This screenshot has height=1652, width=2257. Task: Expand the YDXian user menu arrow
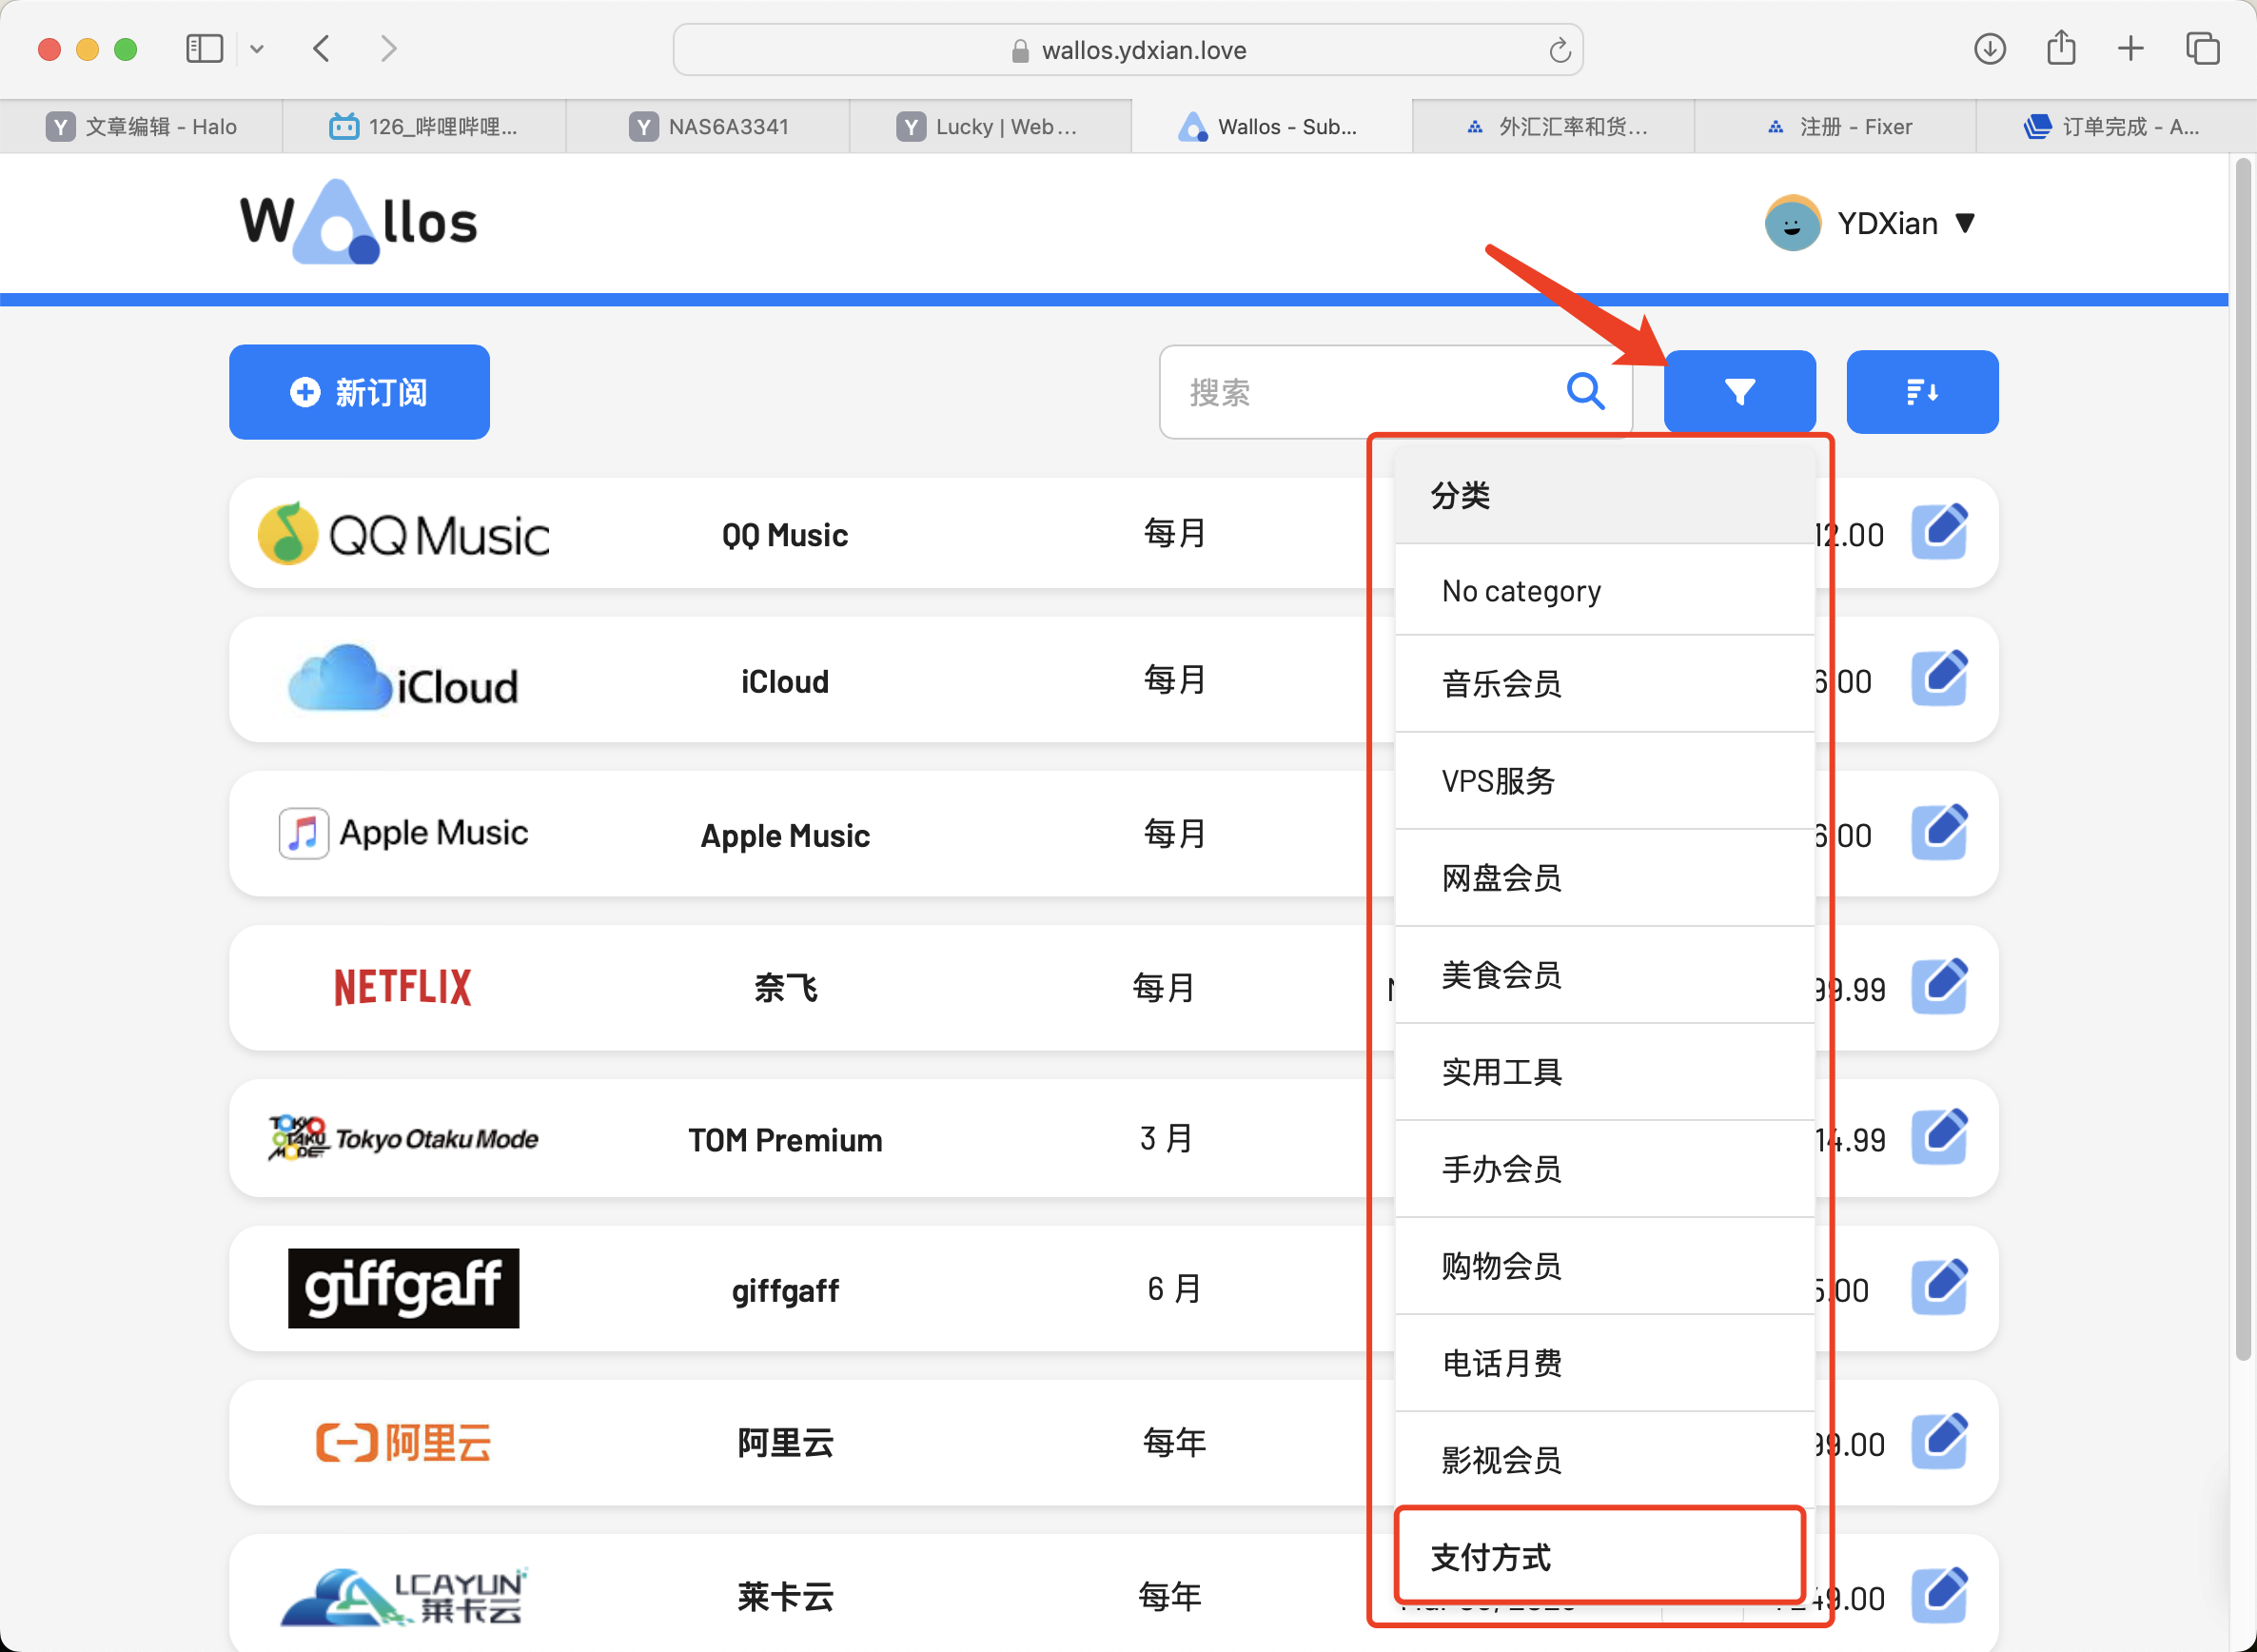[x=1964, y=223]
